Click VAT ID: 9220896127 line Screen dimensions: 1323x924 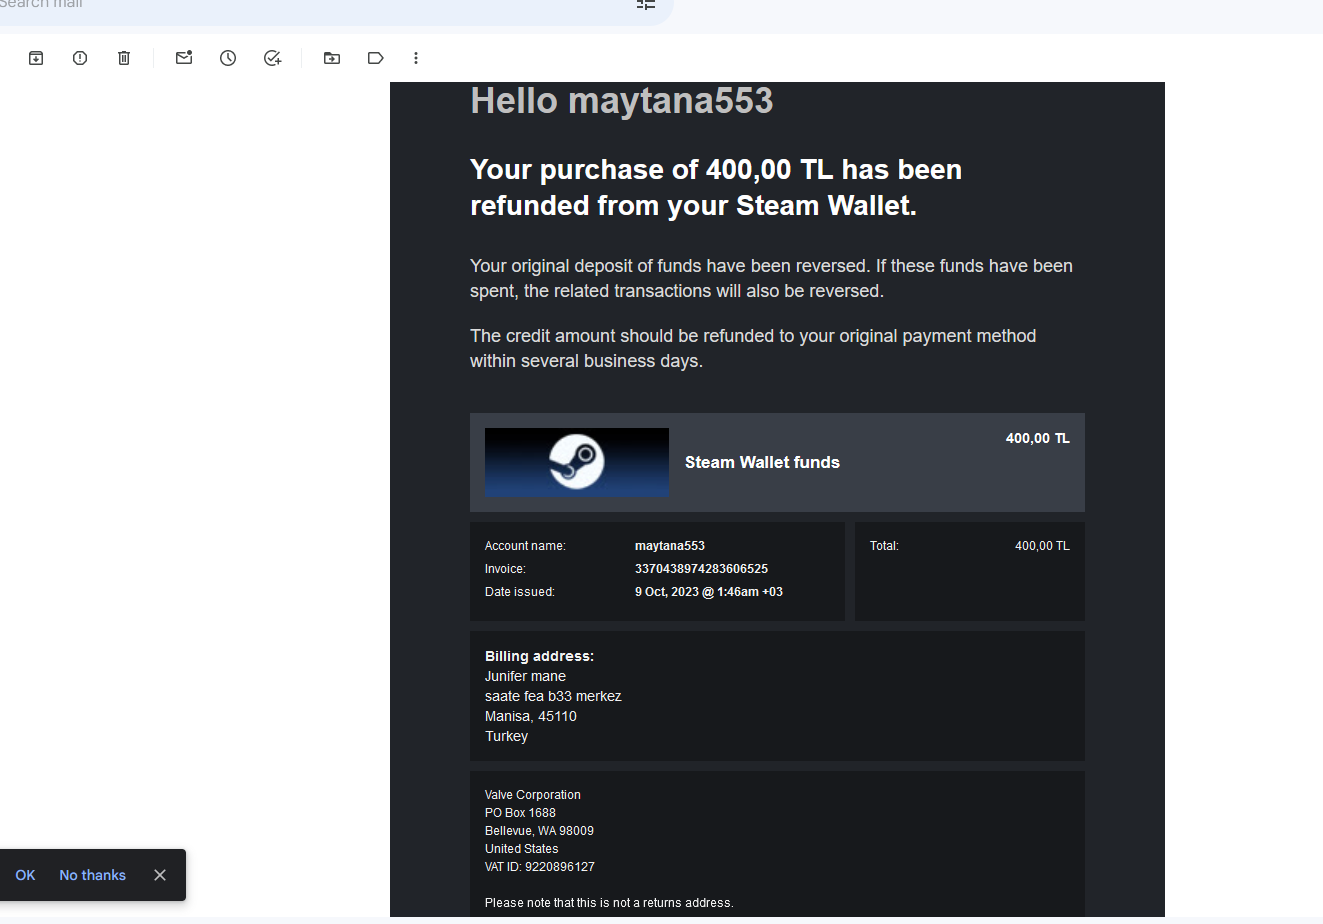540,867
